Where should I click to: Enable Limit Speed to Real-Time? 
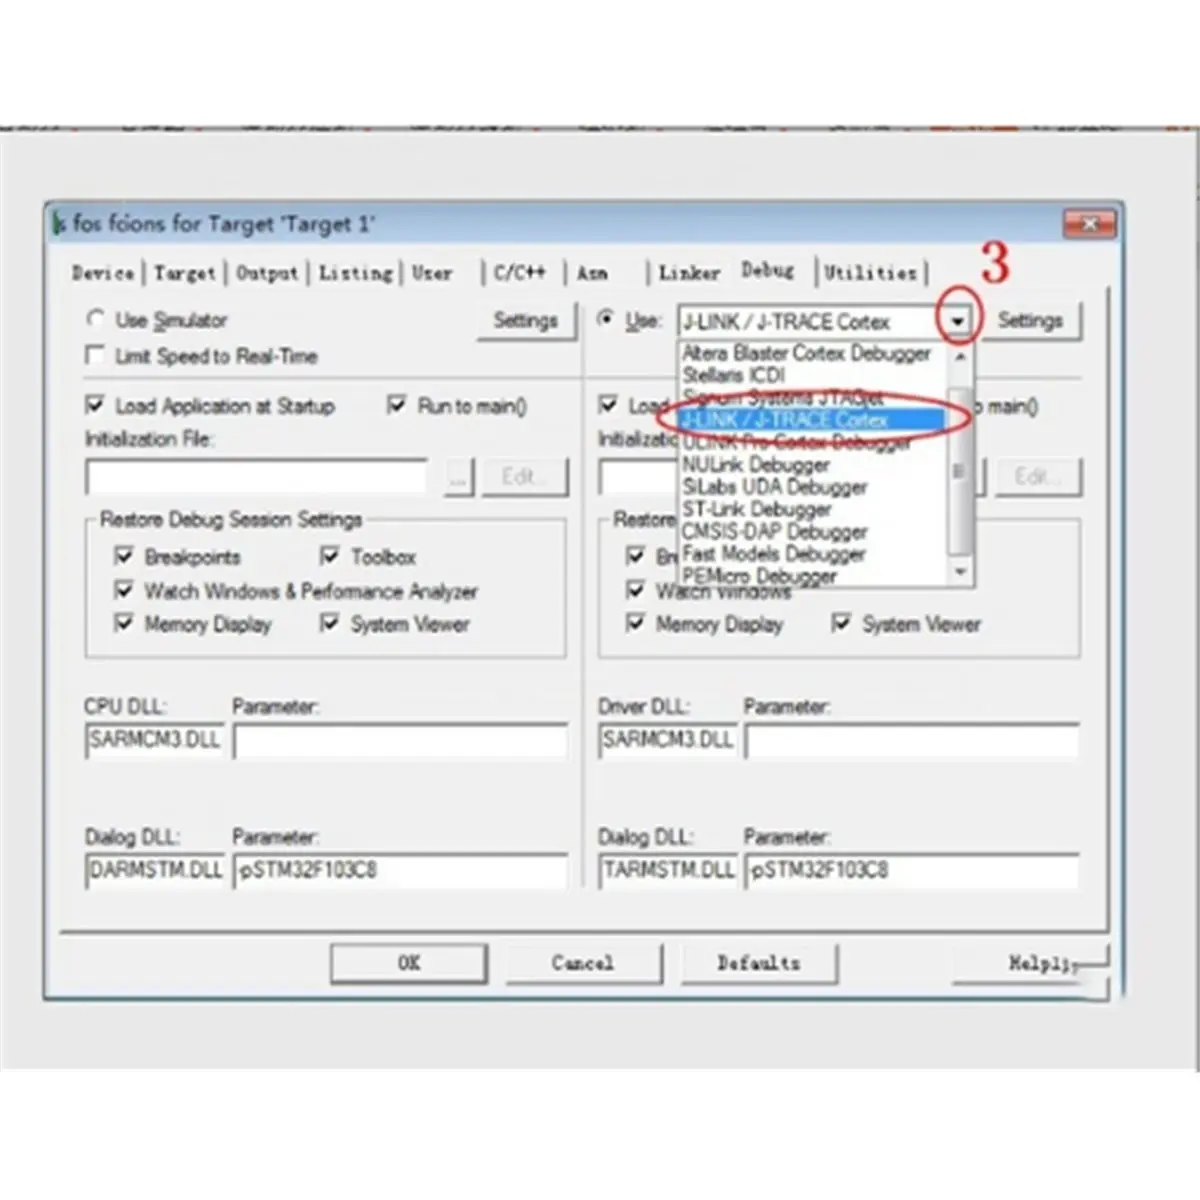pos(95,354)
